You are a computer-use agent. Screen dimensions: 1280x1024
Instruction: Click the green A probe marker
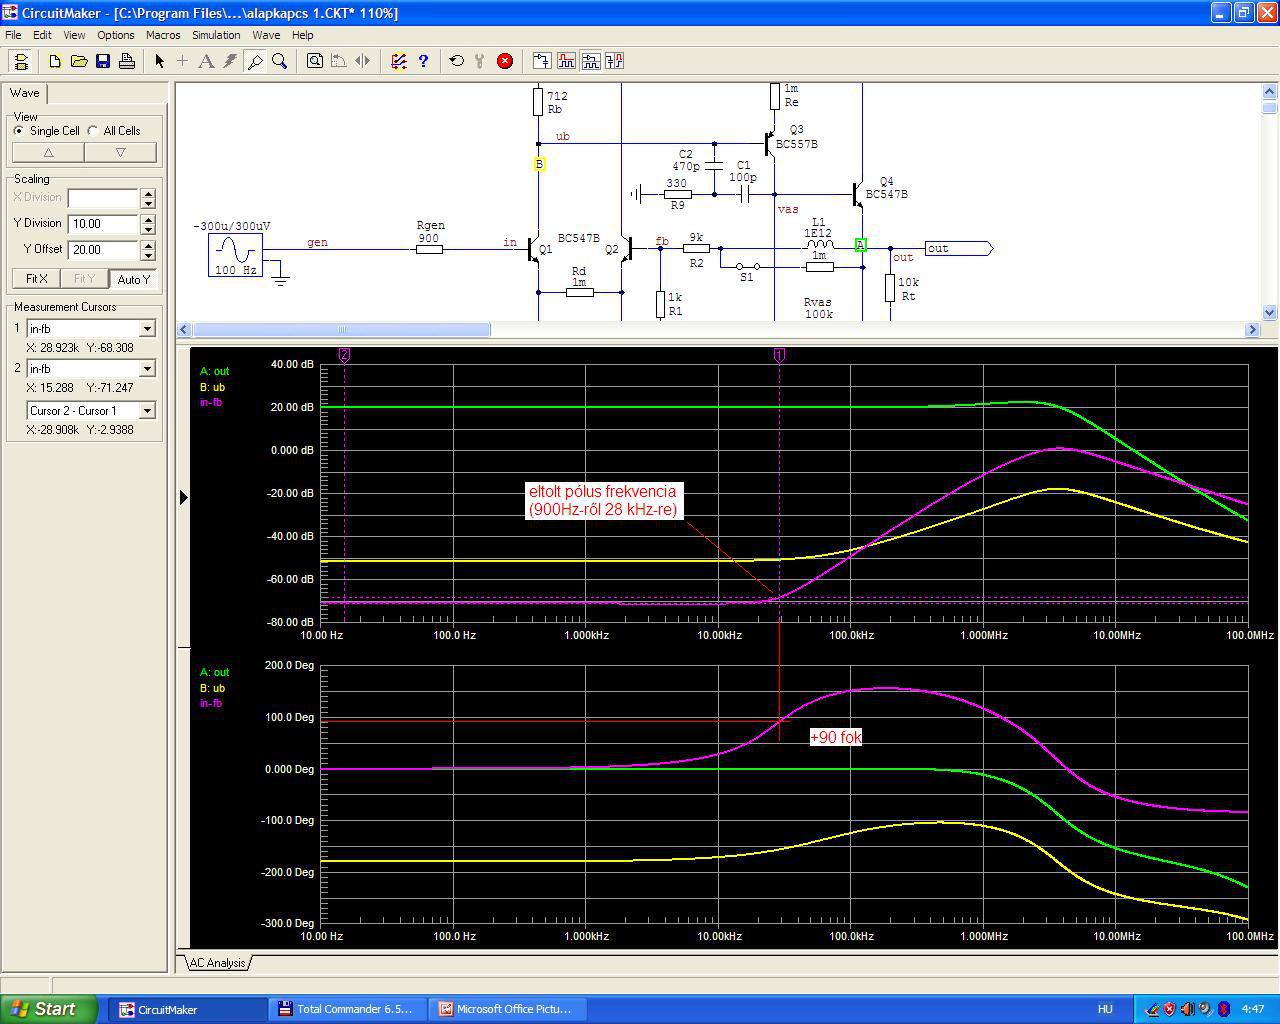point(860,245)
